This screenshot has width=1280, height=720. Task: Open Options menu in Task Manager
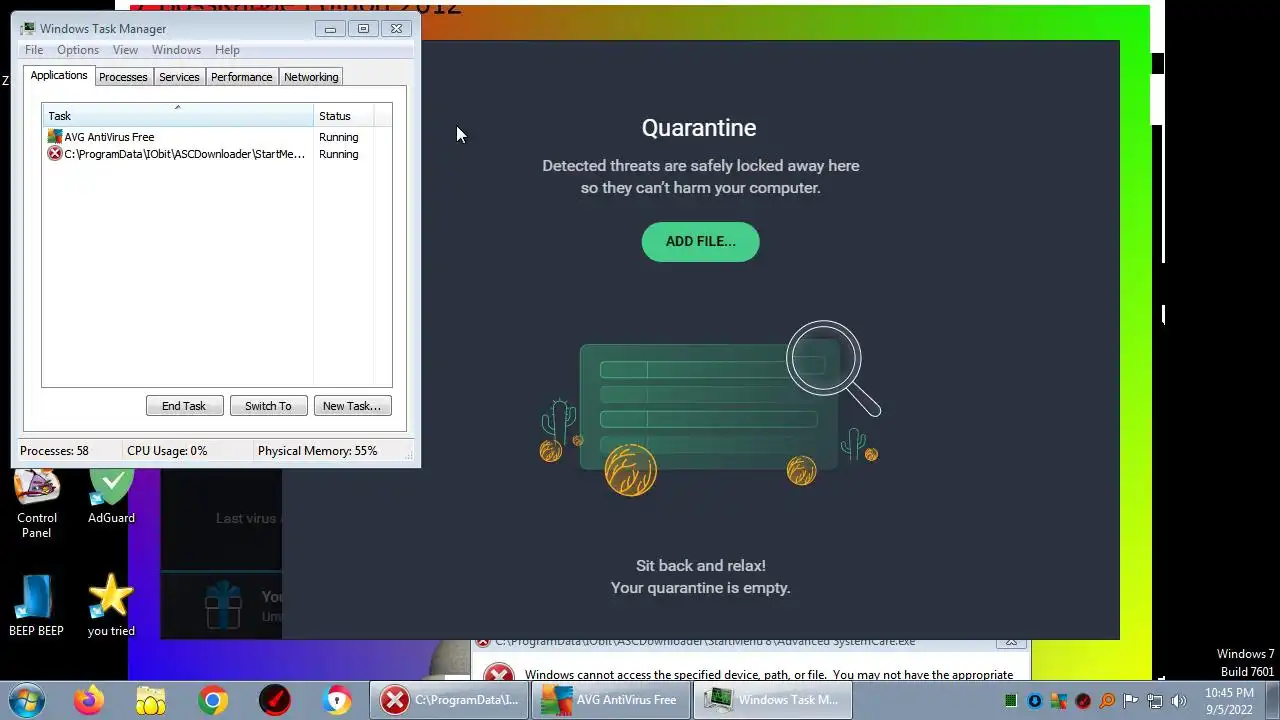[x=78, y=50]
